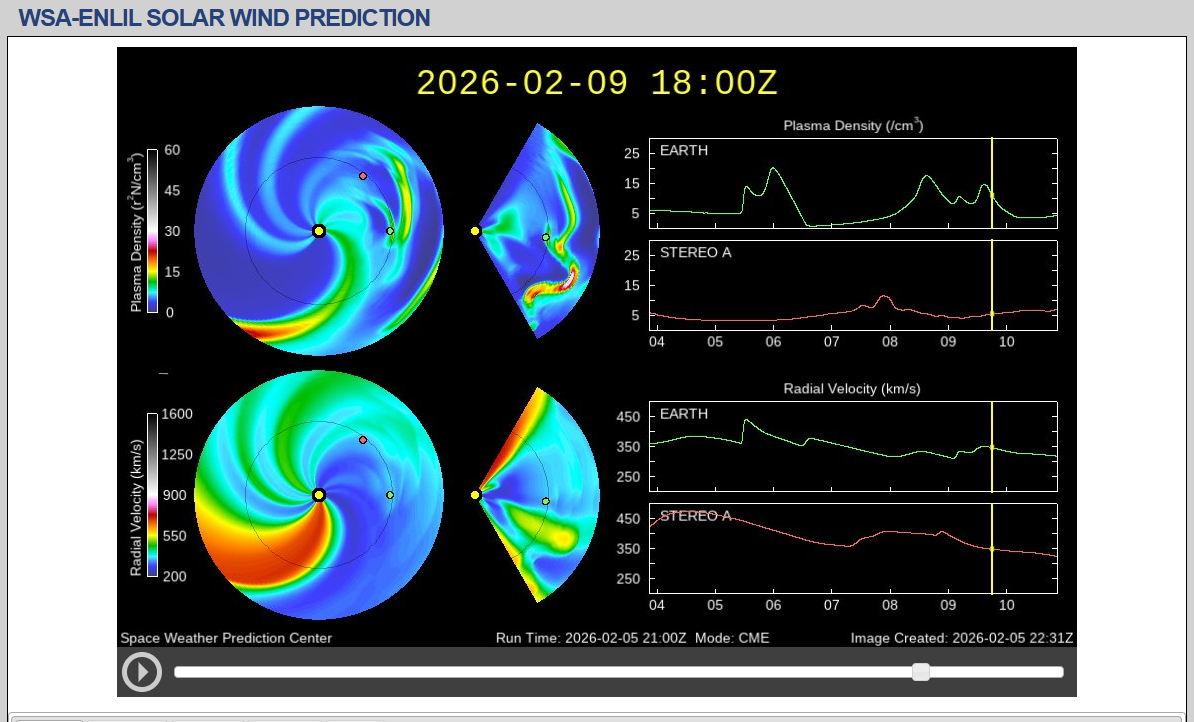Click the Space Weather Prediction Center label

point(226,638)
